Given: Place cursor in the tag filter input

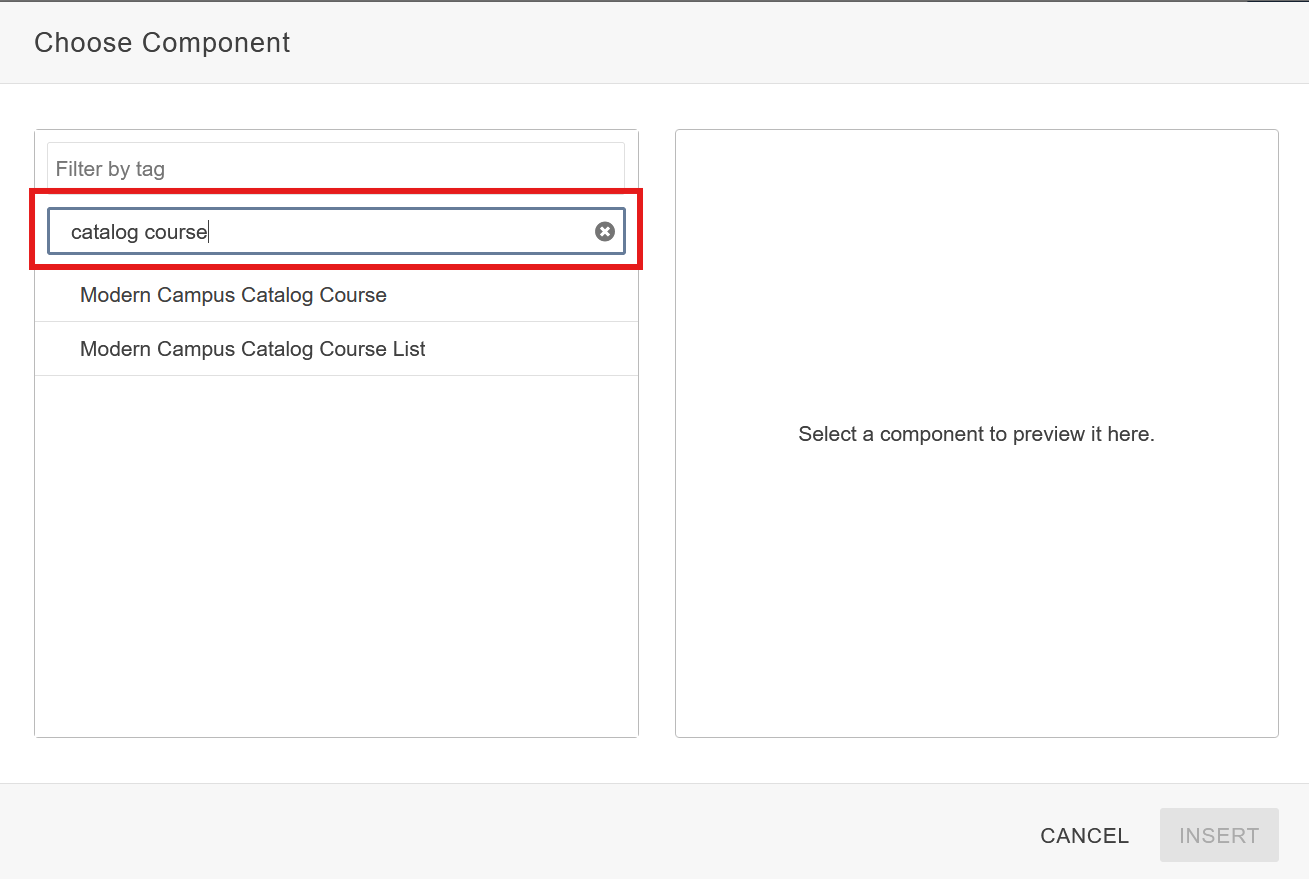Looking at the screenshot, I should click(x=335, y=169).
